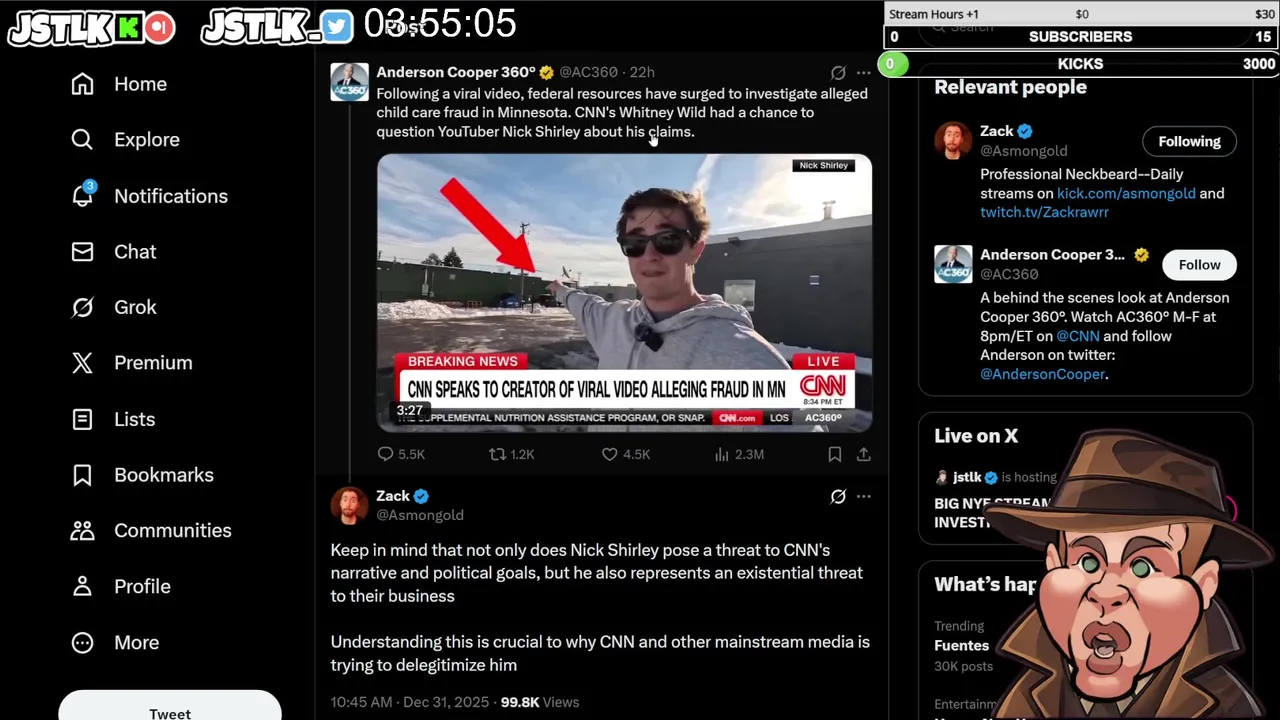1280x720 pixels.
Task: Open Zack's avatar in Relevant people
Action: [x=953, y=140]
